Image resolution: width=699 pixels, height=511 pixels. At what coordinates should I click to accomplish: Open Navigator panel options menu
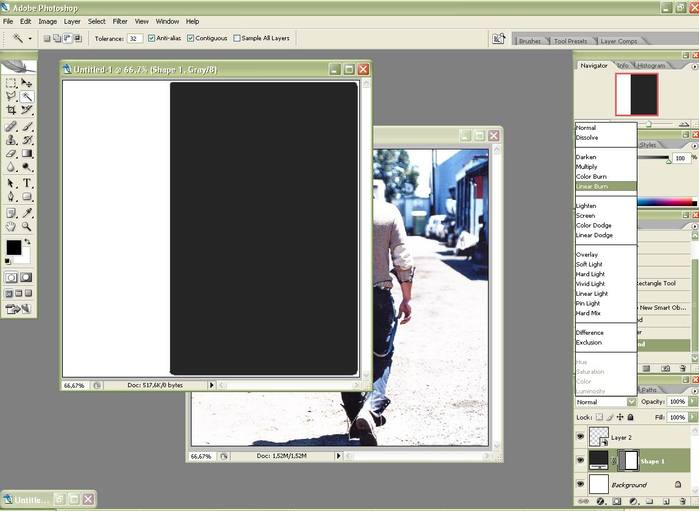click(695, 66)
